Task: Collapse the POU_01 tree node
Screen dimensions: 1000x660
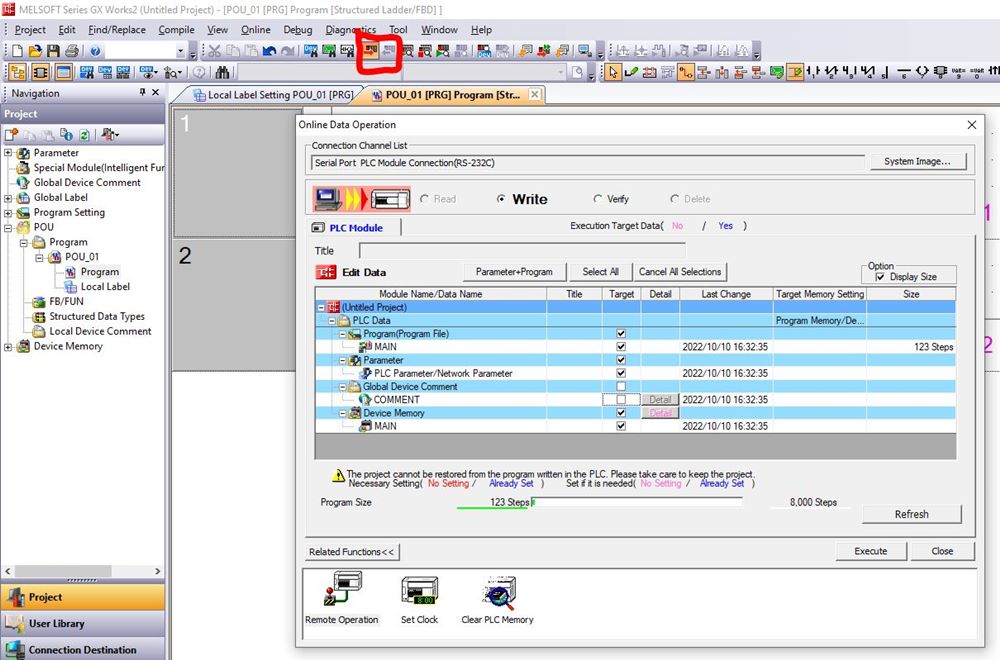Action: pos(39,258)
